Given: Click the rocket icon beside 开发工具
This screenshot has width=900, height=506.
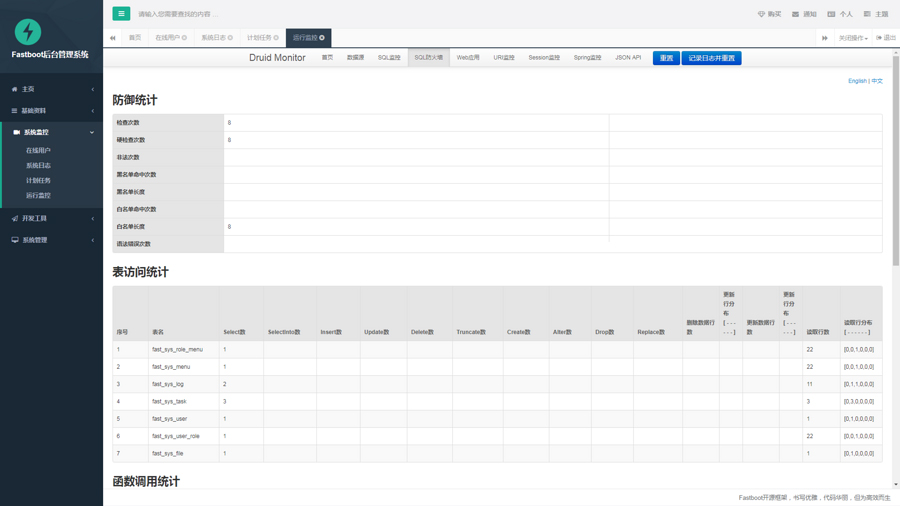Looking at the screenshot, I should tap(15, 219).
